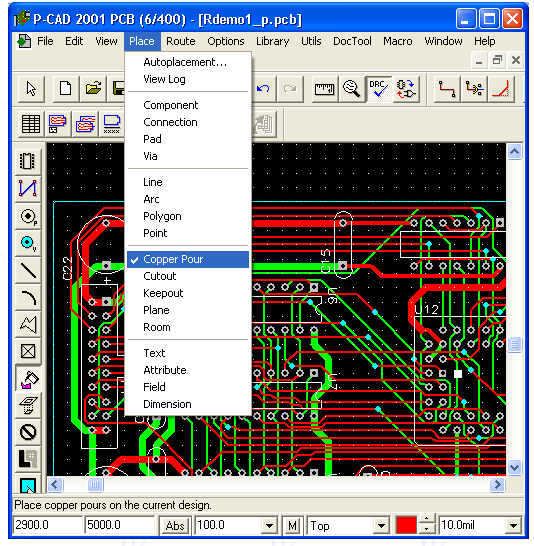The image size is (534, 546).
Task: Select the Place Pad tool
Action: tap(28, 216)
